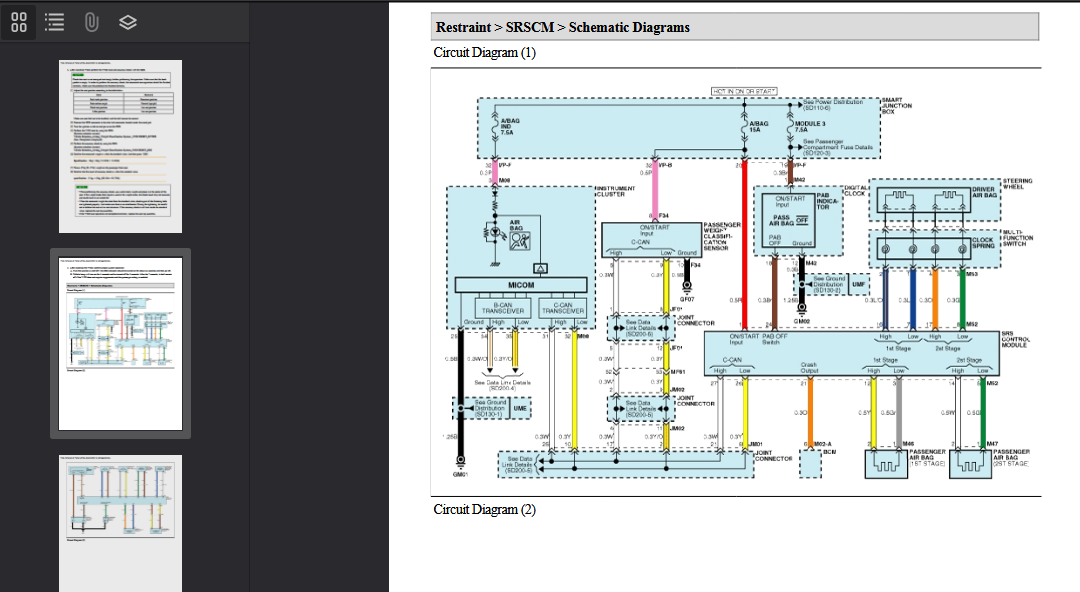Click the air bag warning lamp symbol
The image size is (1080, 592).
click(x=519, y=241)
